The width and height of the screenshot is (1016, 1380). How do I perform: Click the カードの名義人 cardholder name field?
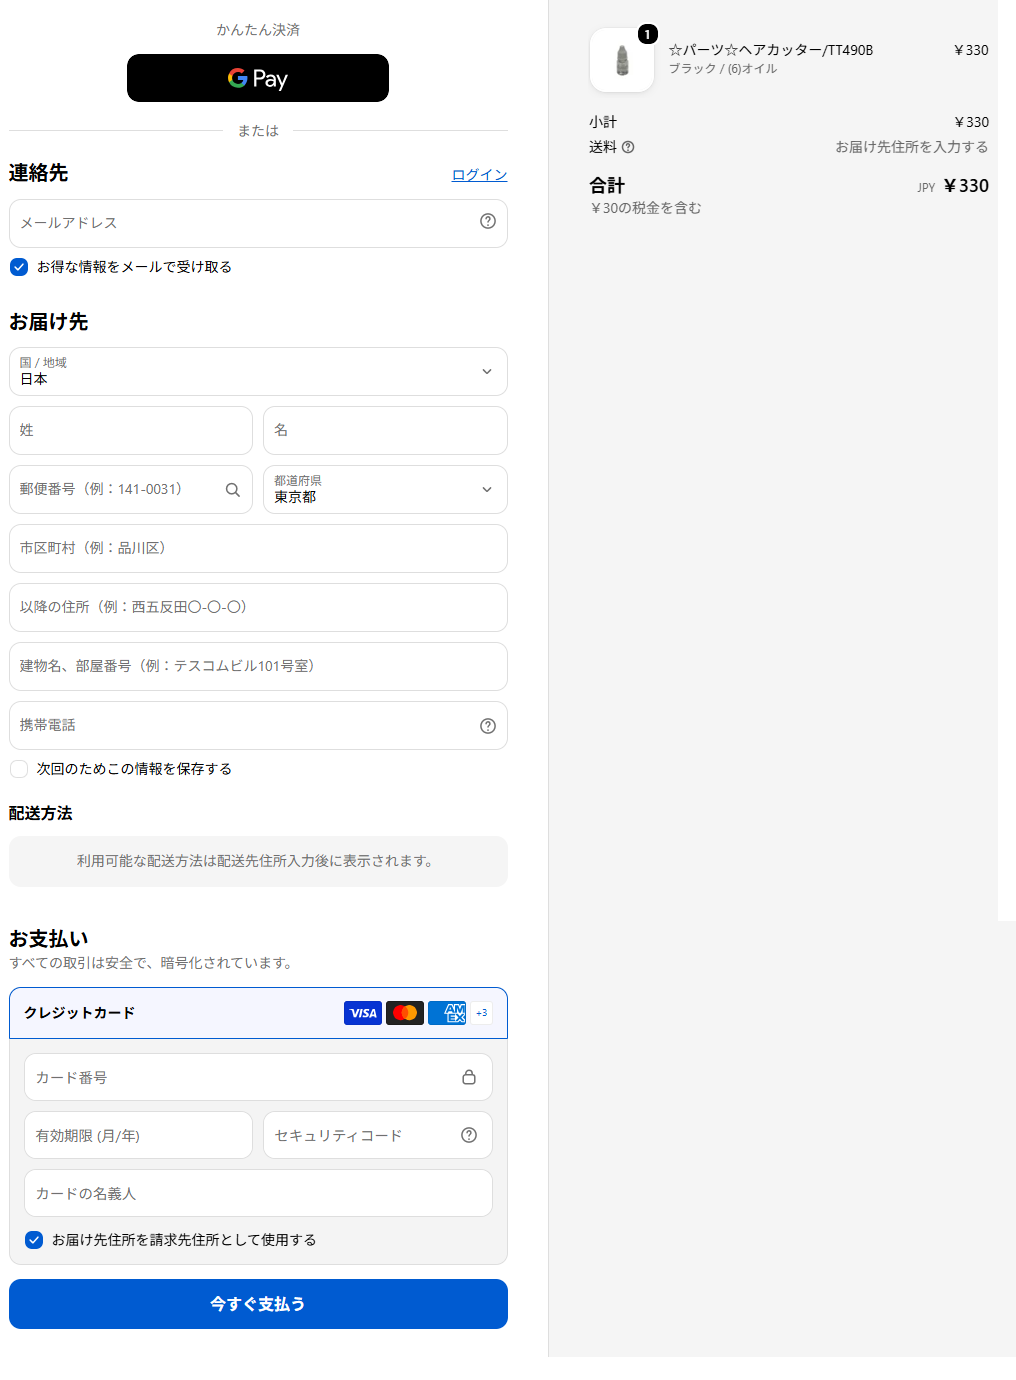pyautogui.click(x=258, y=1194)
